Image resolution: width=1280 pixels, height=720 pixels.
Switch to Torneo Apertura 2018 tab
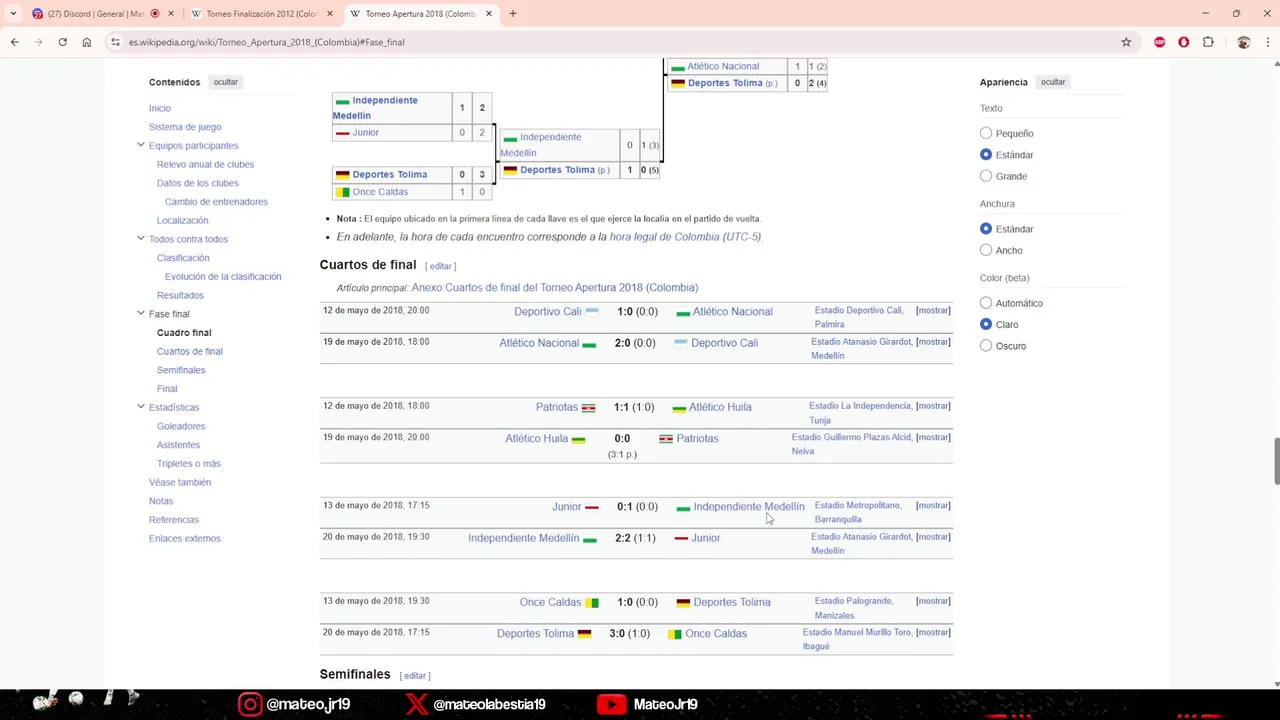(x=420, y=14)
